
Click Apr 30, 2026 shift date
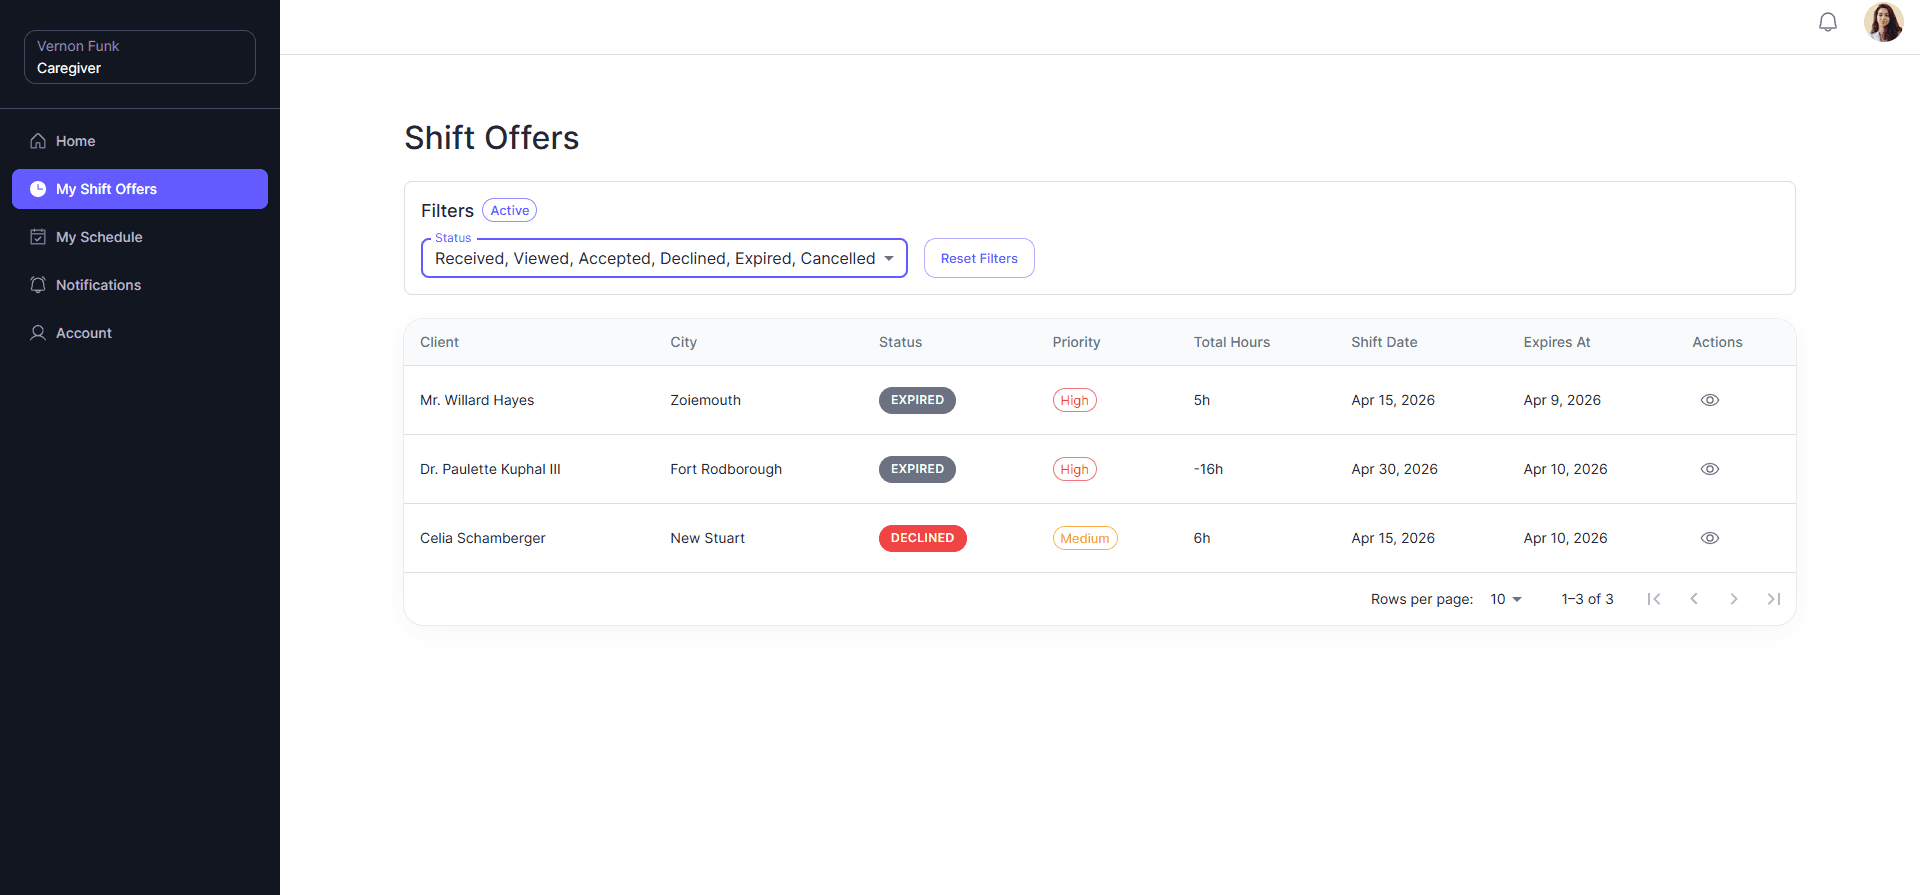1394,469
